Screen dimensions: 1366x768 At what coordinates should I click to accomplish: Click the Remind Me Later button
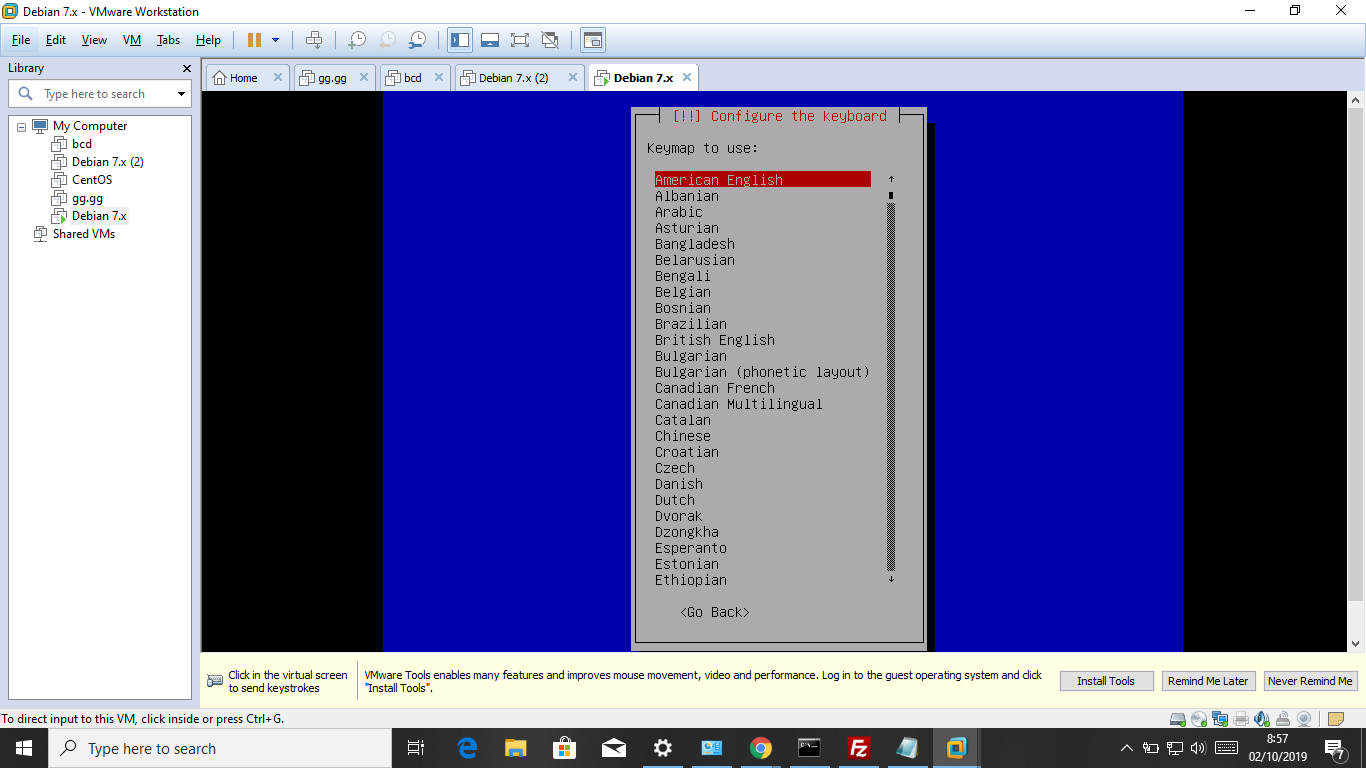1208,681
